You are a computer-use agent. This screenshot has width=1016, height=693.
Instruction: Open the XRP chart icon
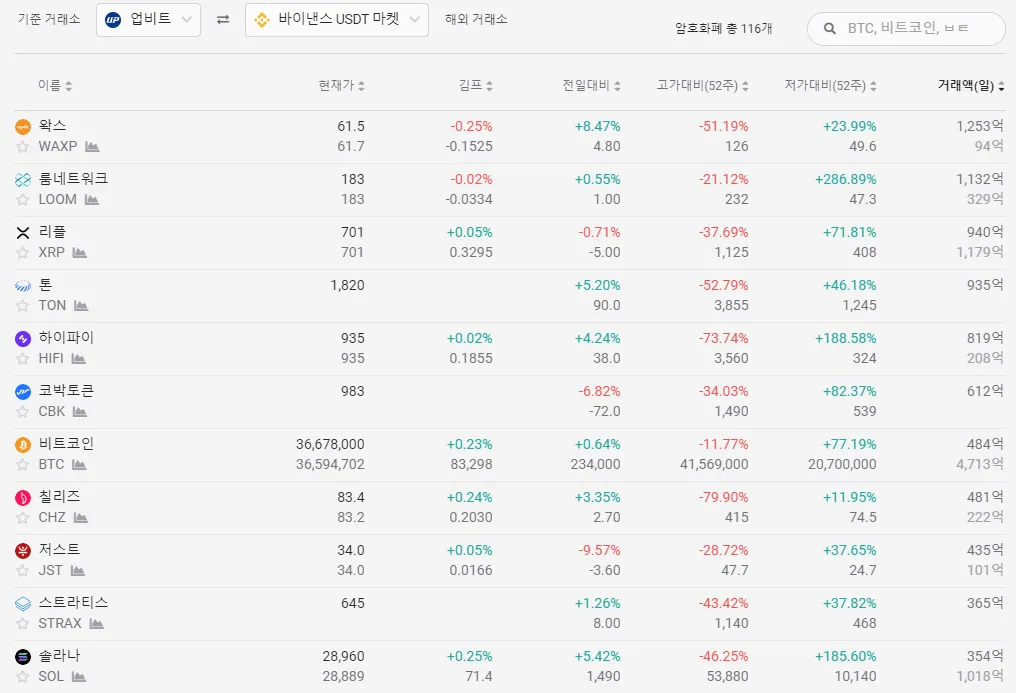click(80, 253)
